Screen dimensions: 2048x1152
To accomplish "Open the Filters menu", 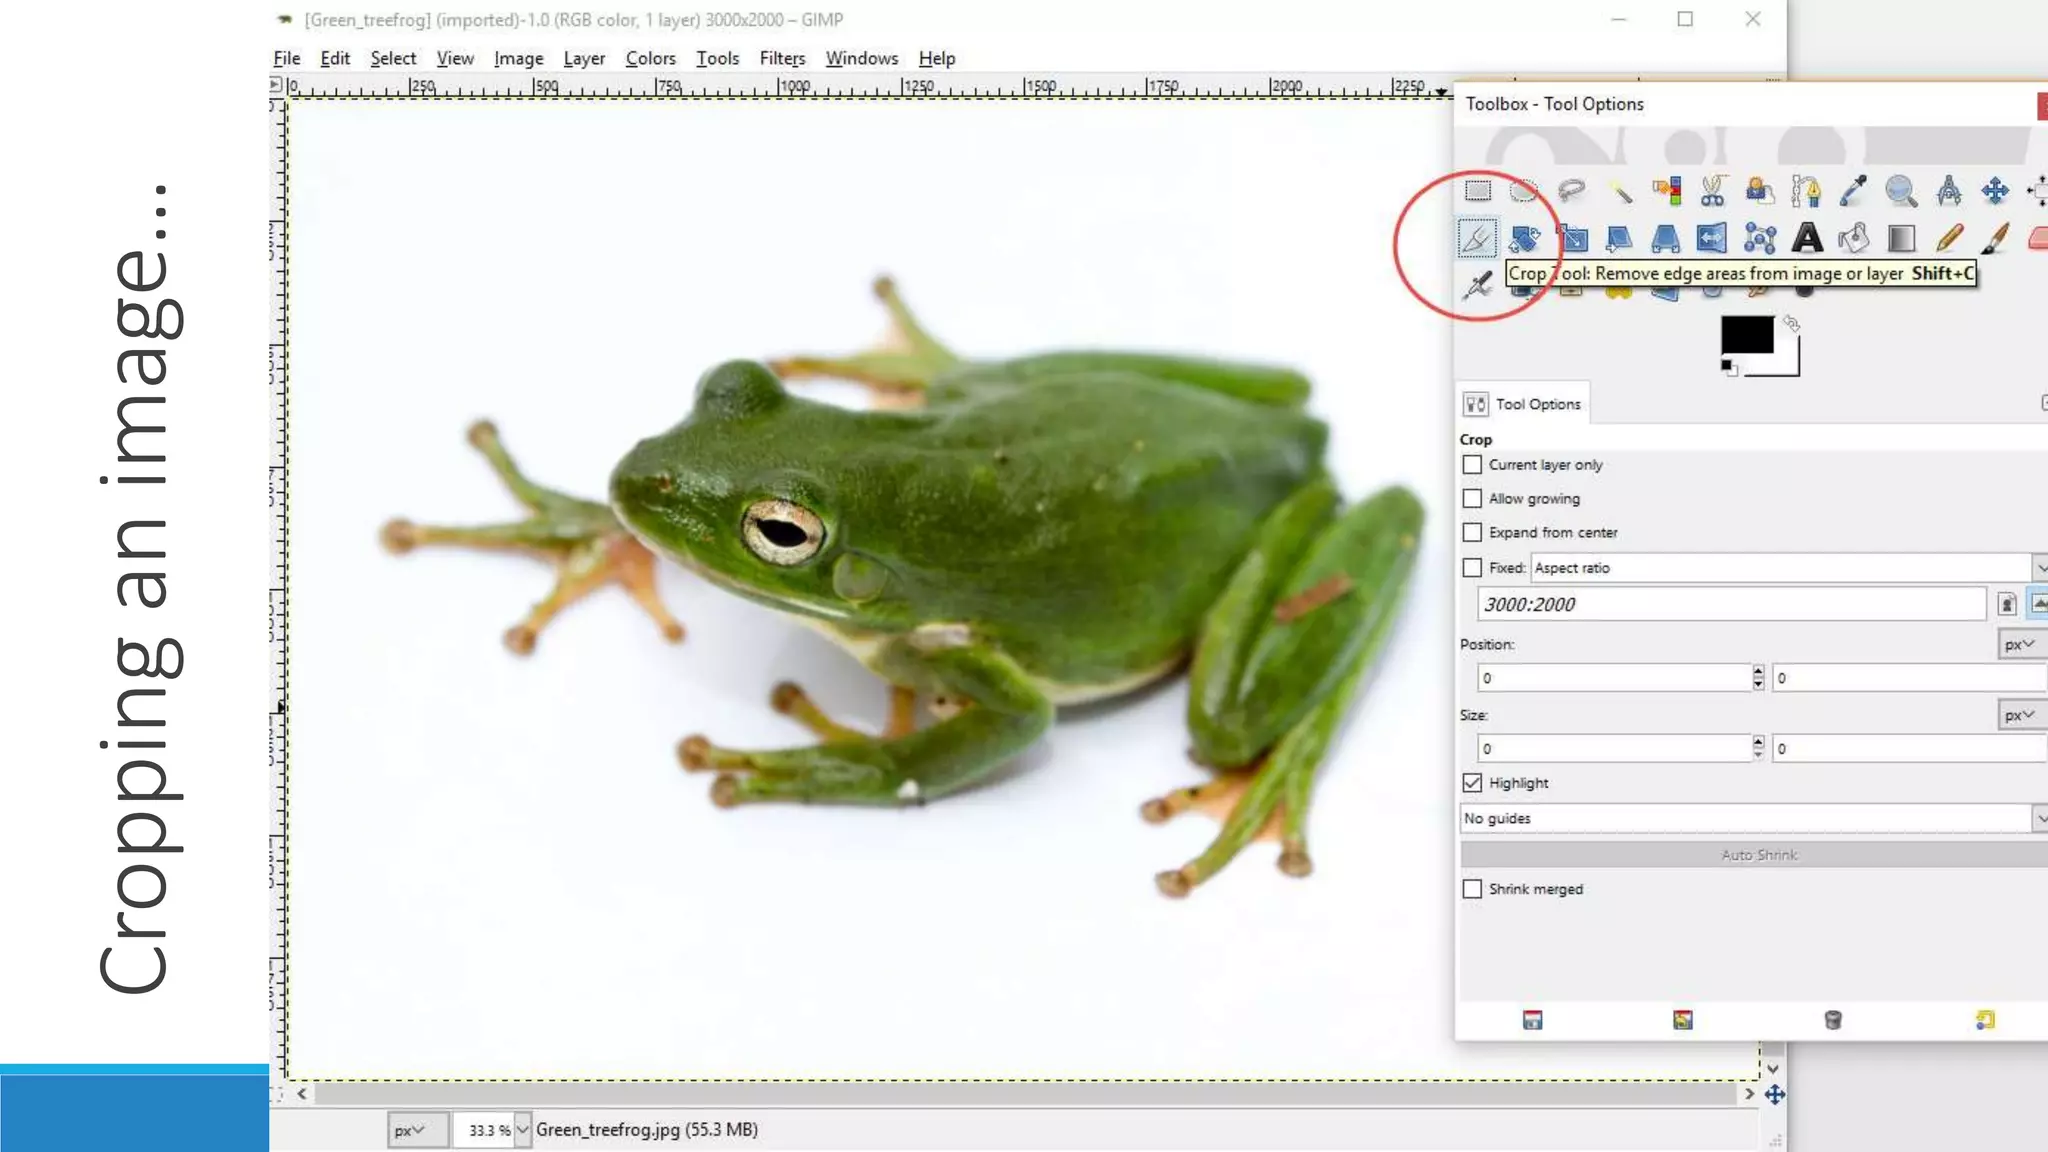I will tap(782, 59).
